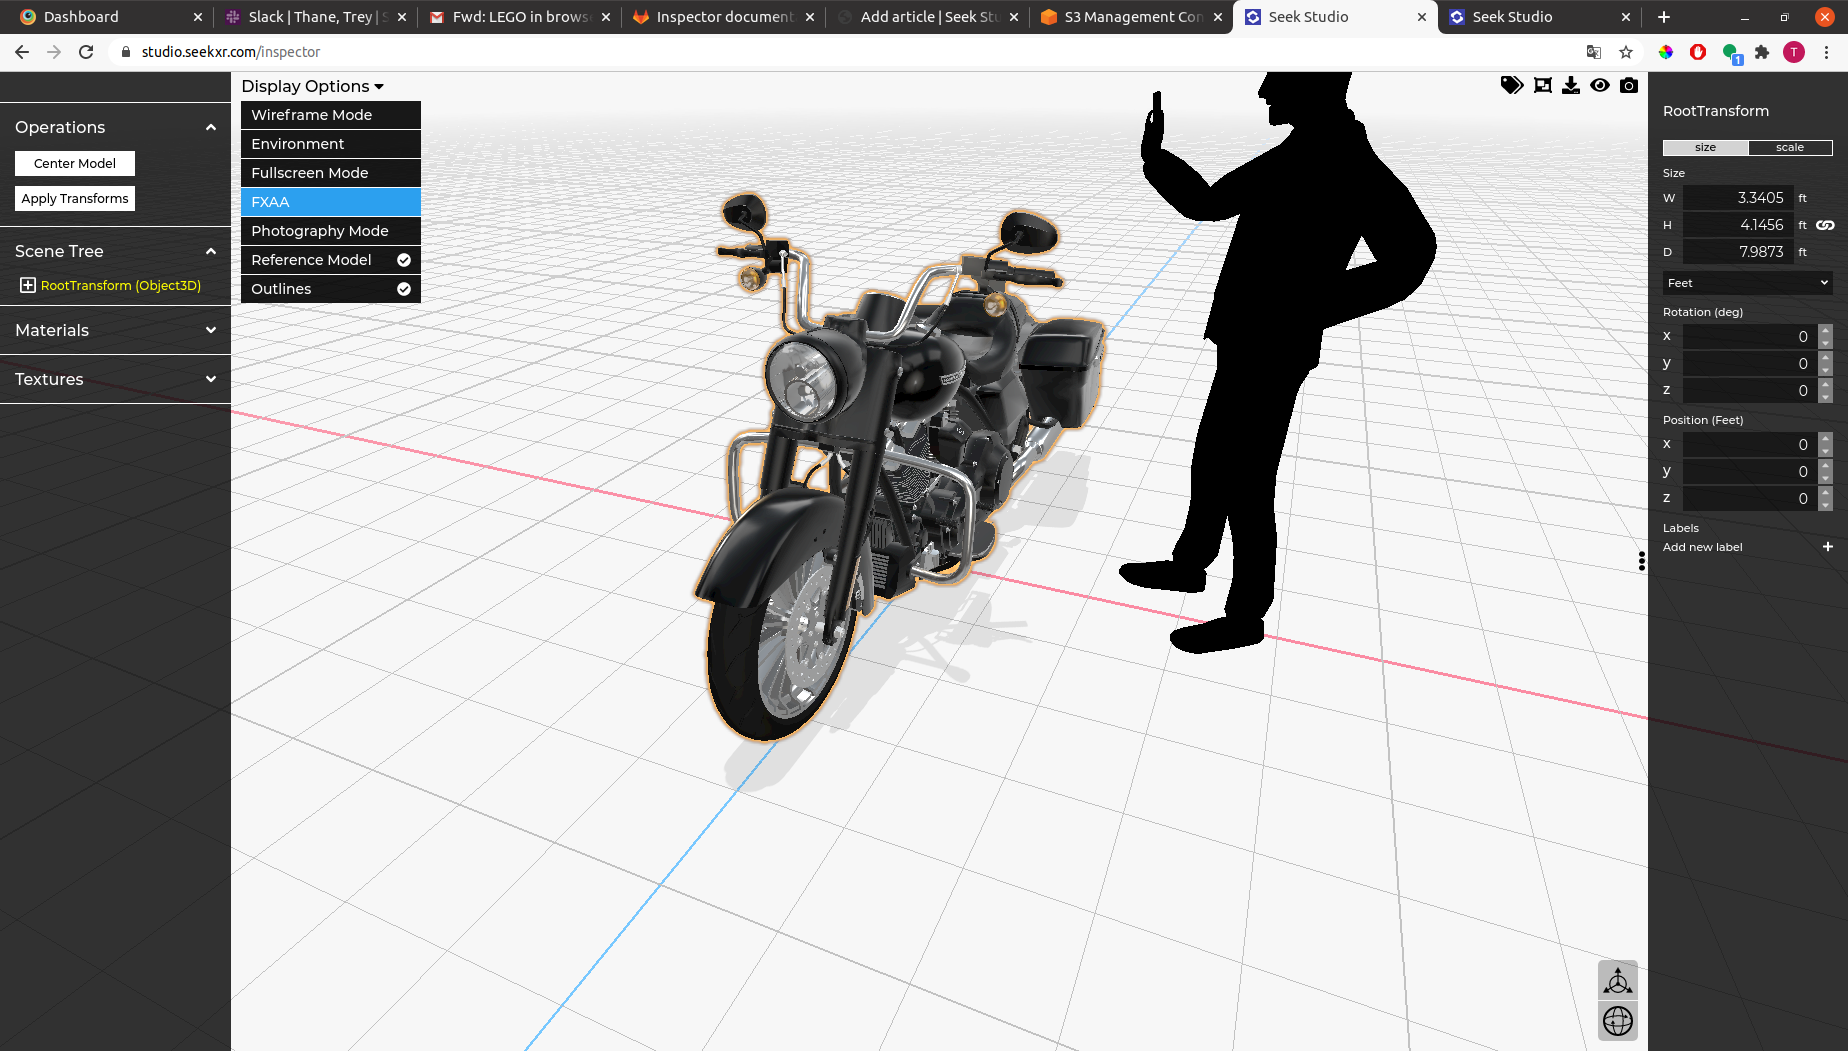Click rotation y value field
Image resolution: width=1848 pixels, height=1051 pixels.
[x=1750, y=363]
